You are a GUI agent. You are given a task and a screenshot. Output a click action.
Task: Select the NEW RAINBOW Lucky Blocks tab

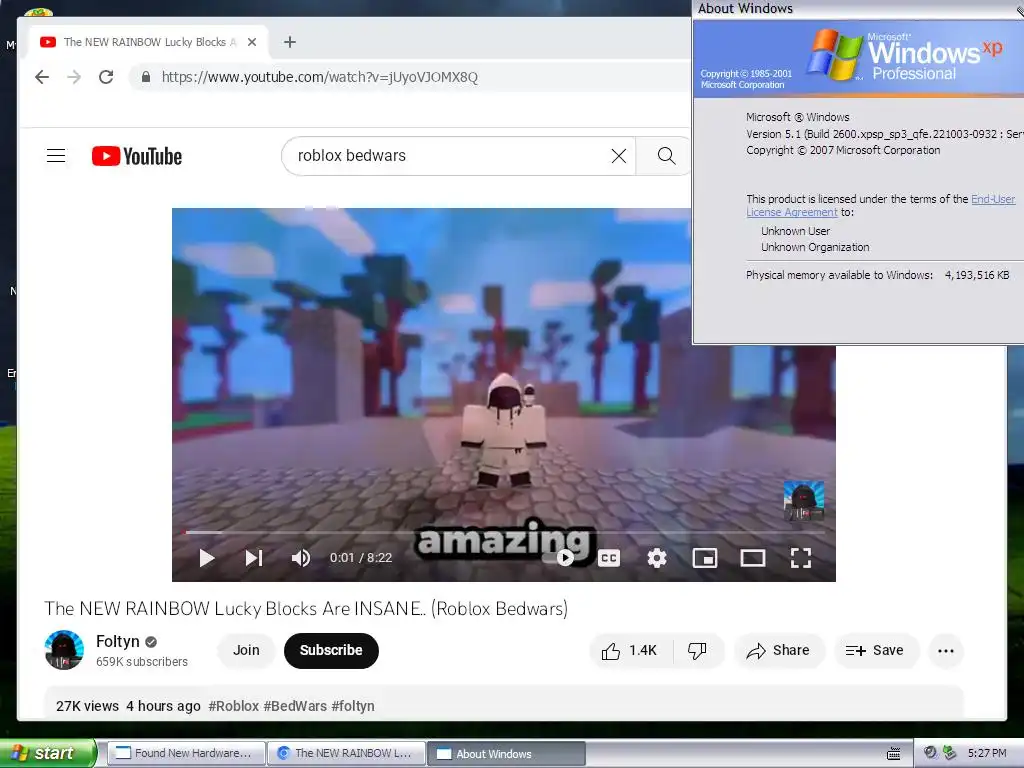click(x=149, y=42)
